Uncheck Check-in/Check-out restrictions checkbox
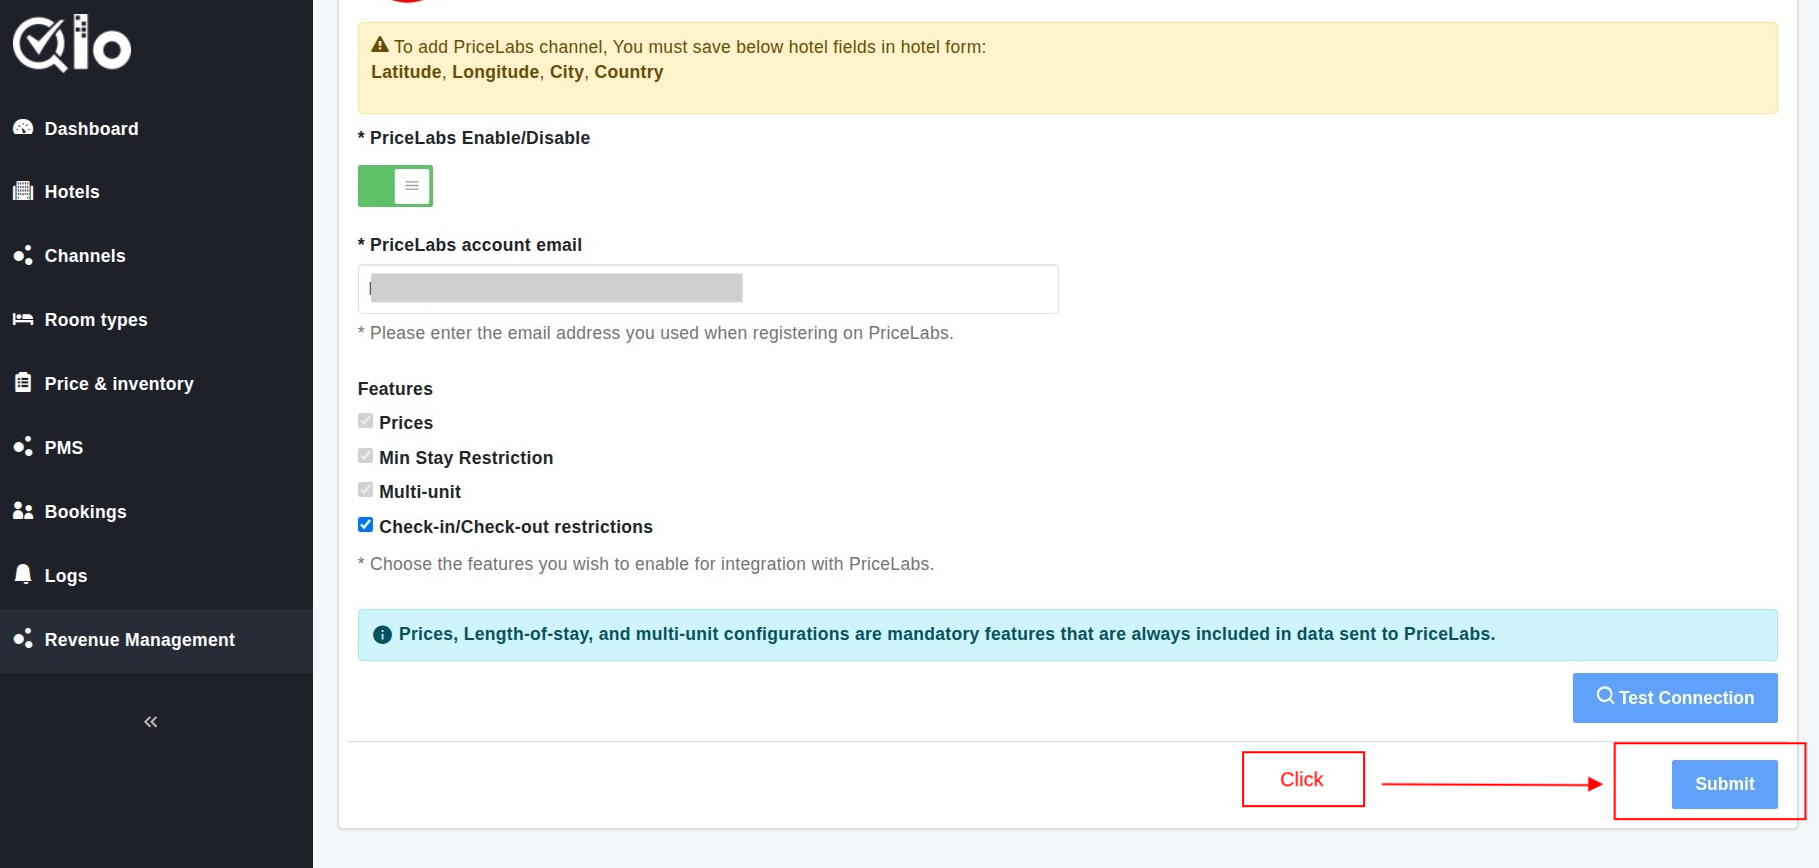1819x868 pixels. (366, 525)
